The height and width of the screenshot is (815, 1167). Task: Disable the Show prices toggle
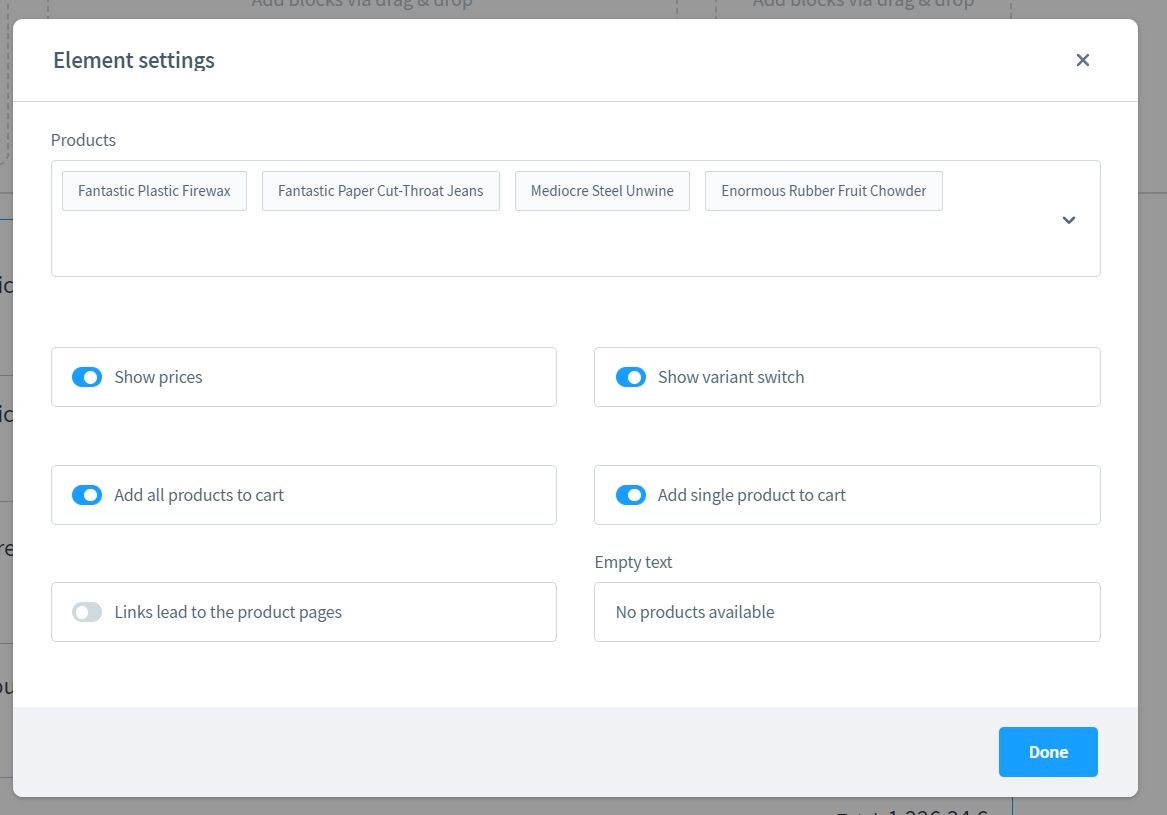pyautogui.click(x=87, y=377)
